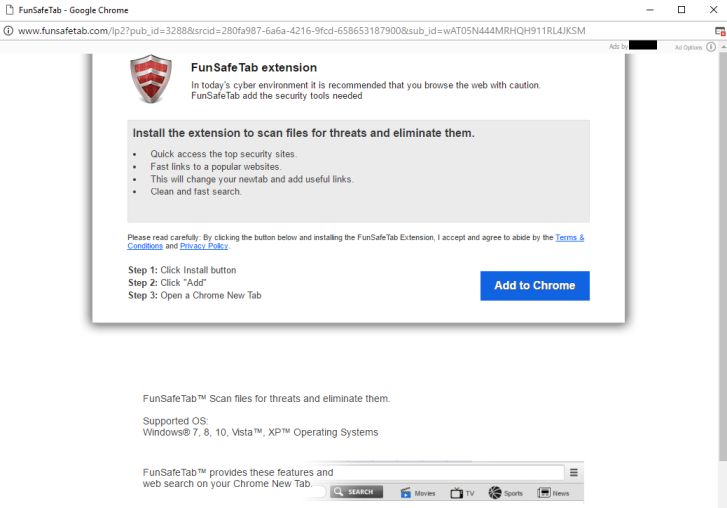Open the TV shortcut icon
The width and height of the screenshot is (727, 508).
[457, 493]
